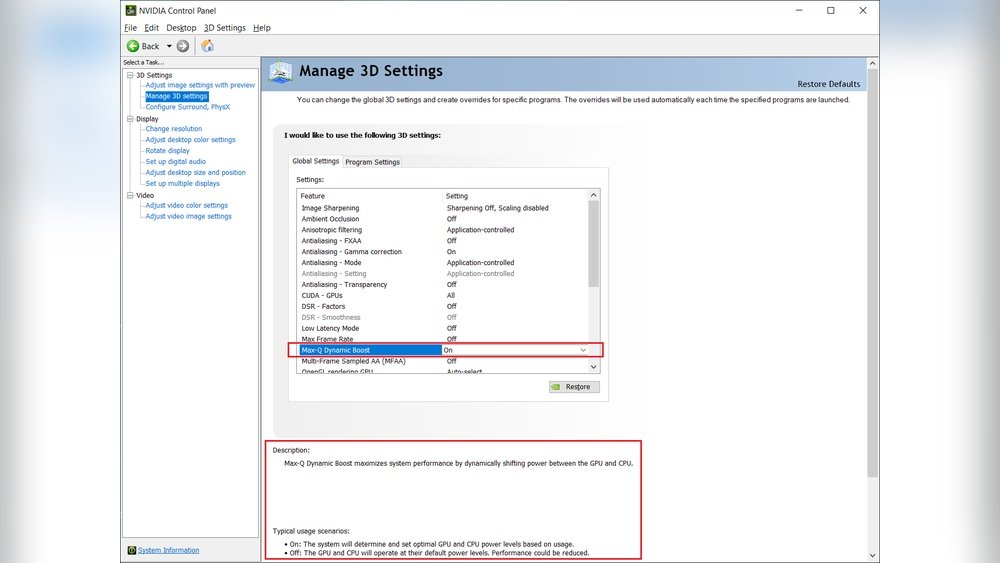This screenshot has height=563, width=1000.
Task: Select Manage 3D settings in task tree
Action: [x=177, y=96]
